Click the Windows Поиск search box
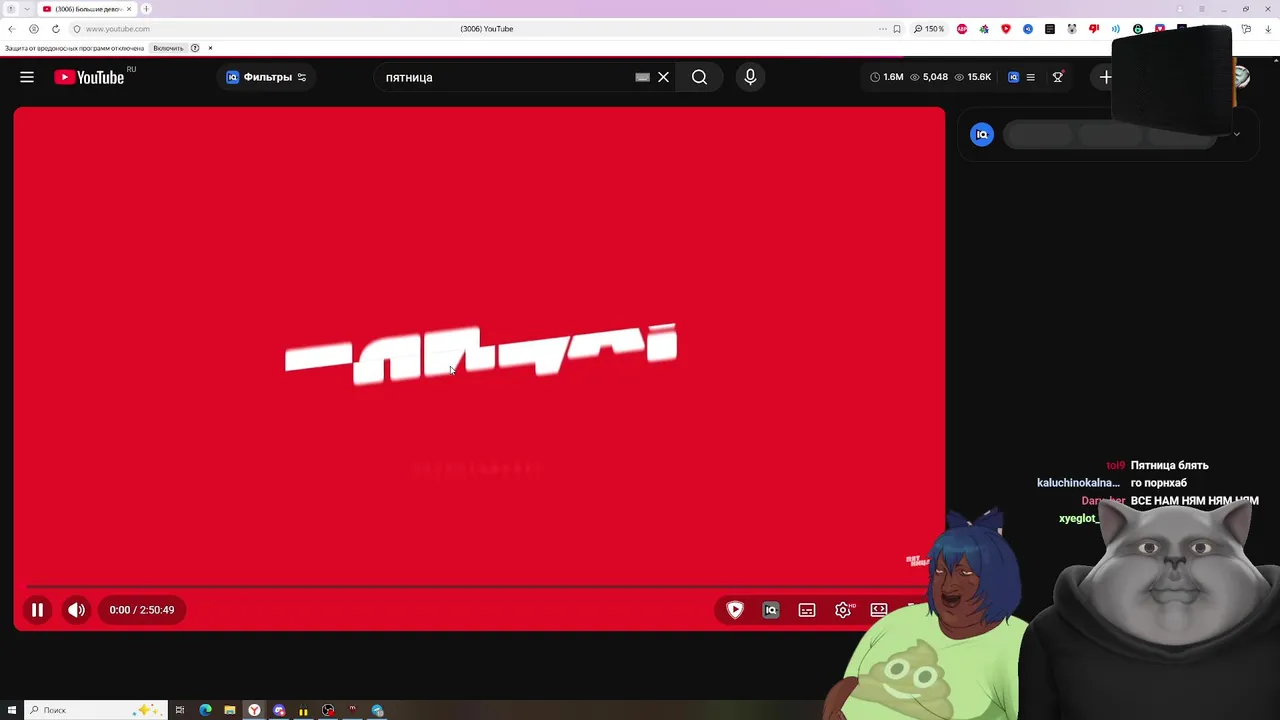The width and height of the screenshot is (1280, 720). [94, 710]
